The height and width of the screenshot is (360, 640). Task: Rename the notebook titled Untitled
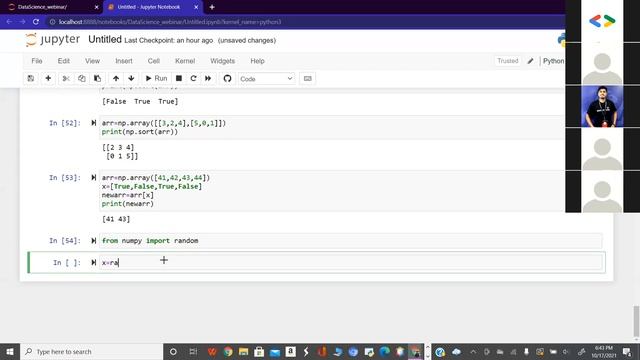[105, 40]
